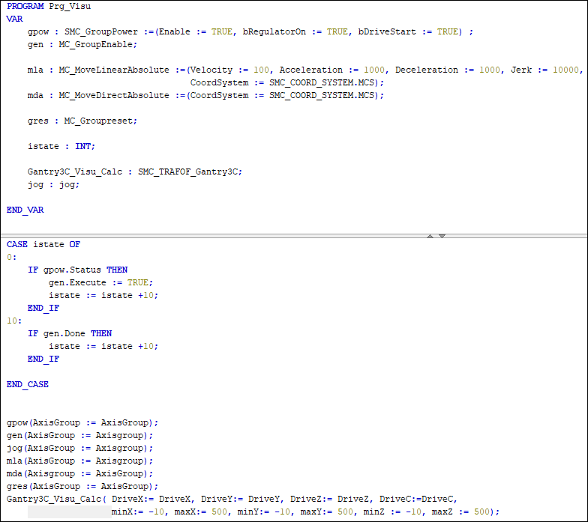
Task: Click the END_CASE keyword
Action: point(27,384)
